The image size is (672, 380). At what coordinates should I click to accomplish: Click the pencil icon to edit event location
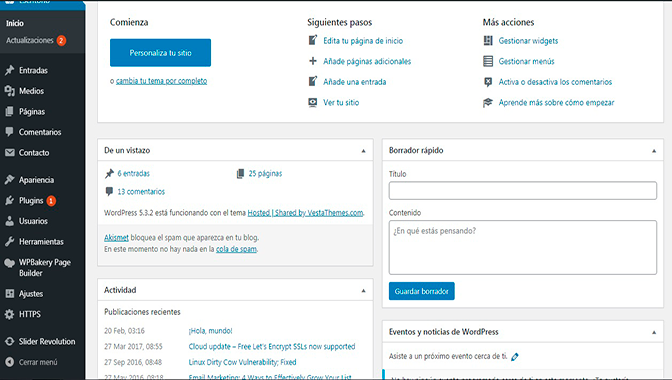[x=515, y=356]
